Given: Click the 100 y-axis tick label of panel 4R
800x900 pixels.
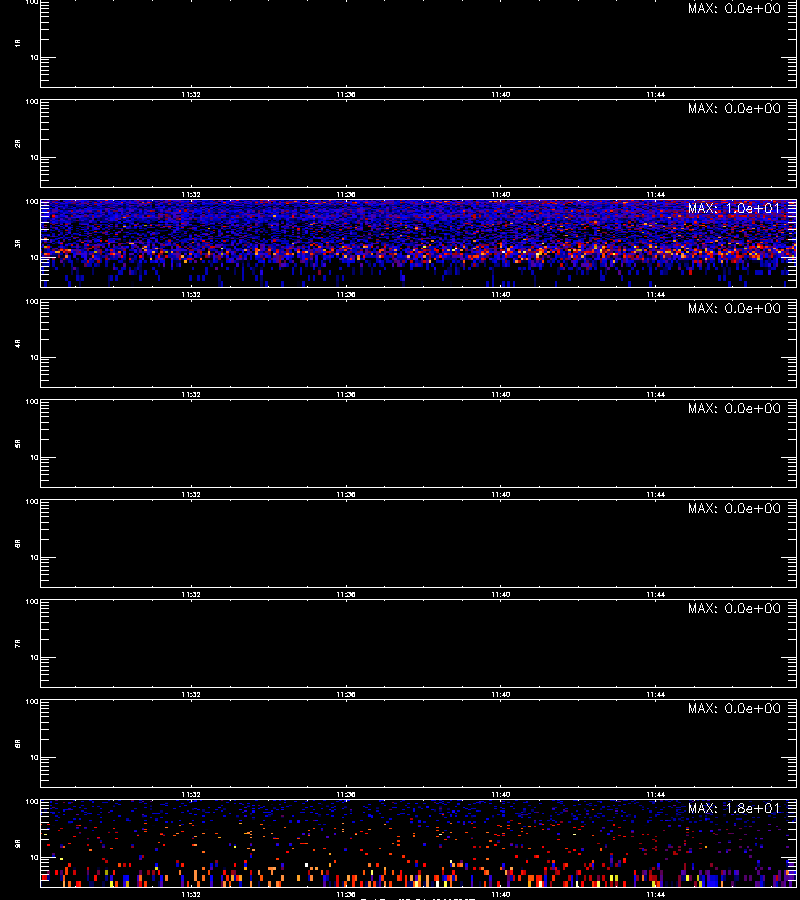Looking at the screenshot, I should 32,302.
